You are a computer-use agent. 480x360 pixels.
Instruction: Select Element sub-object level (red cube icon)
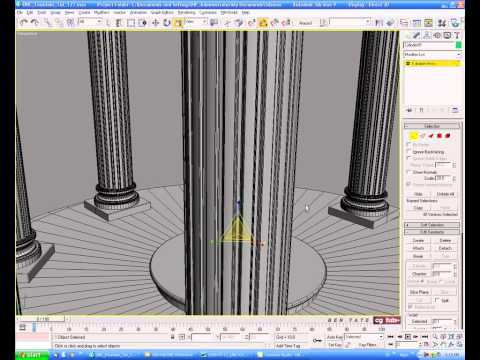(448, 136)
